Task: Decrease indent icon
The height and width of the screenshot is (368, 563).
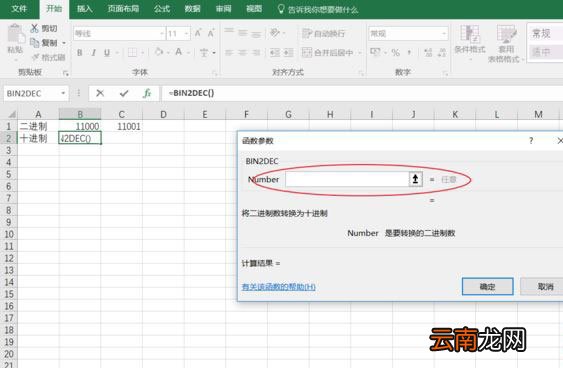Action: pos(275,53)
